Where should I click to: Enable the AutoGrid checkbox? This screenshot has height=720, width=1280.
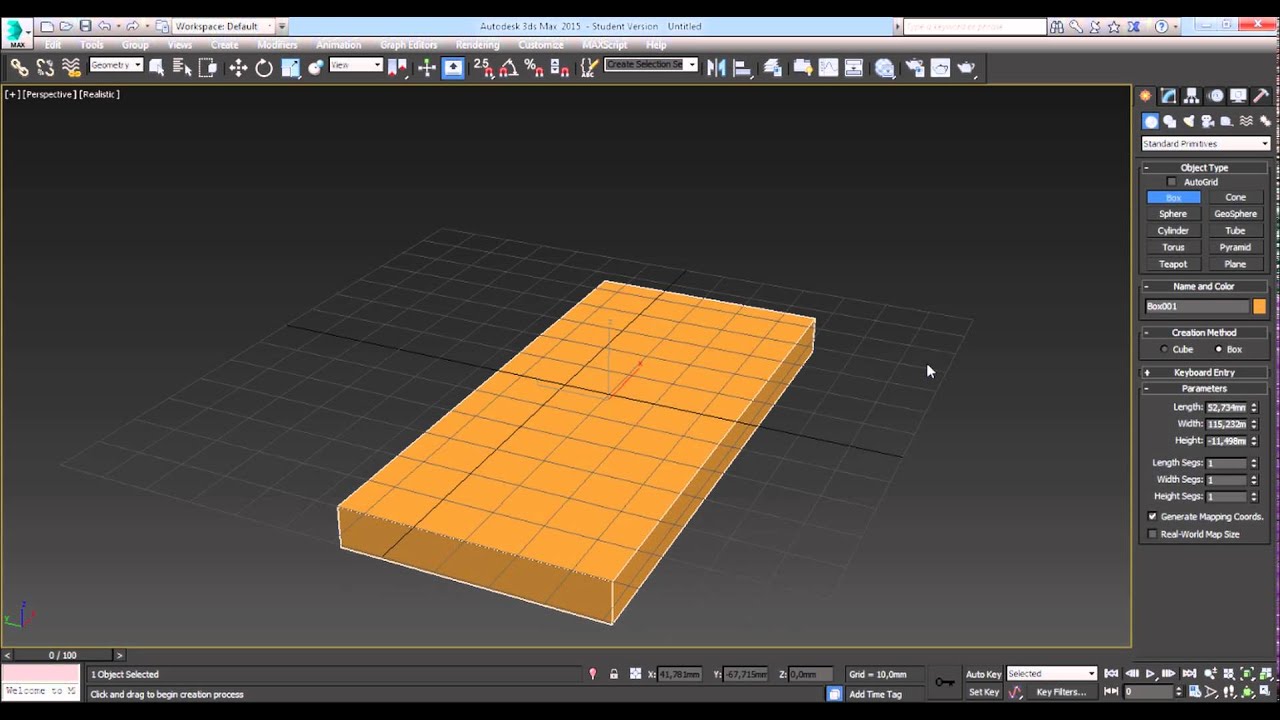1172,182
